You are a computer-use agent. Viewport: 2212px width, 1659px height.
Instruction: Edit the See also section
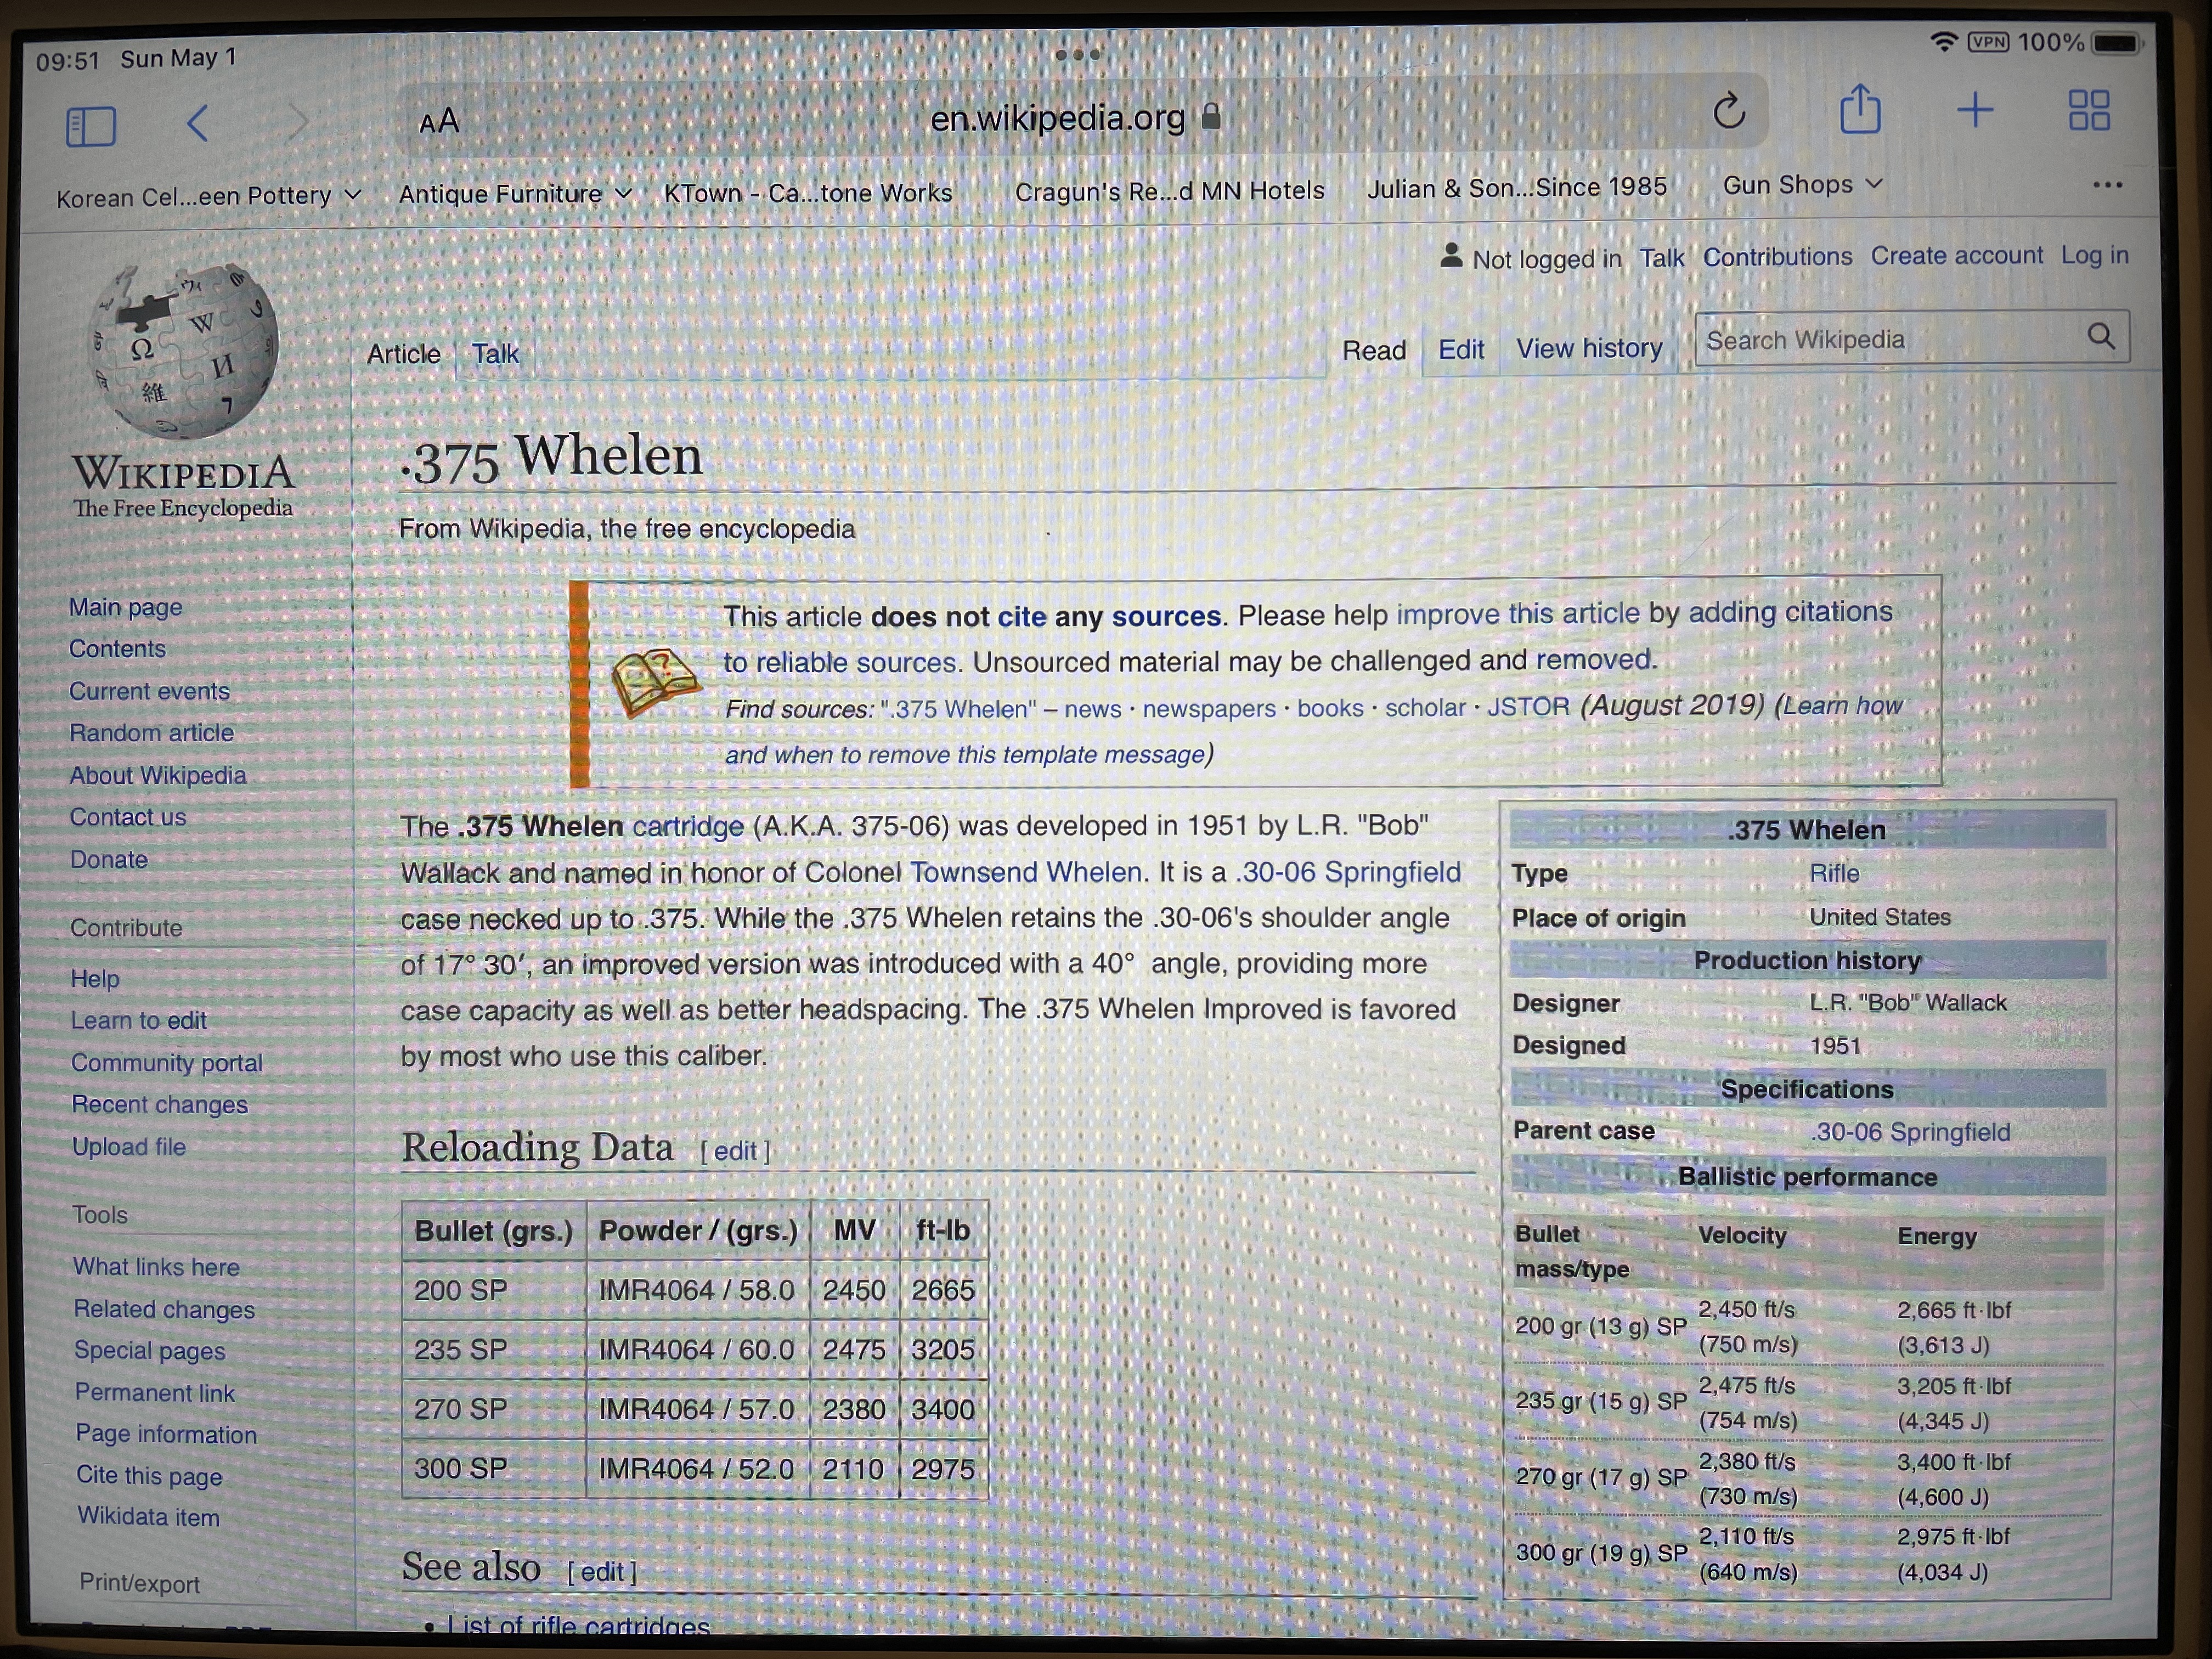(x=602, y=1572)
